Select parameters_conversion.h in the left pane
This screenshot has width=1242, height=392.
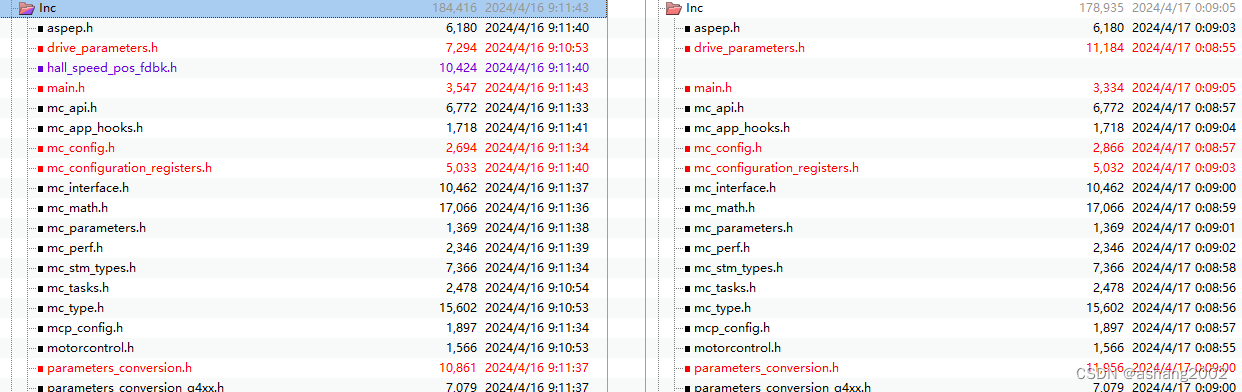(x=119, y=368)
